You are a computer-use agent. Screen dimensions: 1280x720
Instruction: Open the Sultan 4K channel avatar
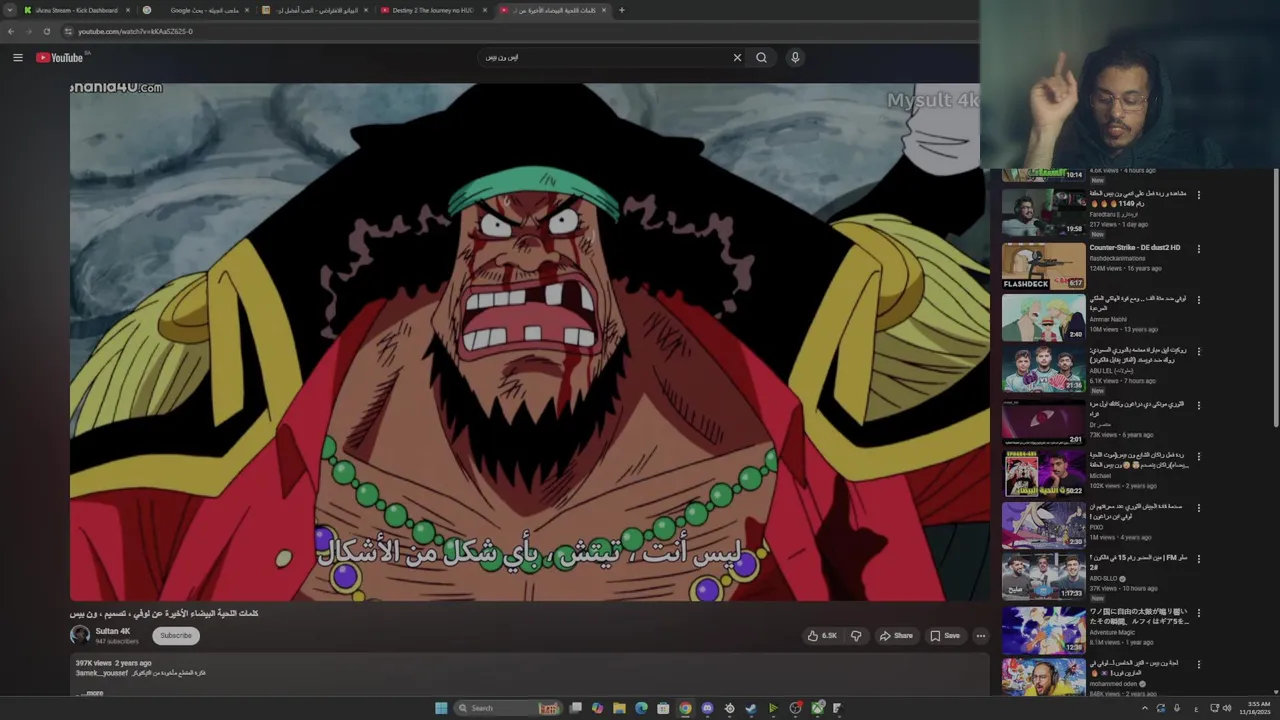80,635
